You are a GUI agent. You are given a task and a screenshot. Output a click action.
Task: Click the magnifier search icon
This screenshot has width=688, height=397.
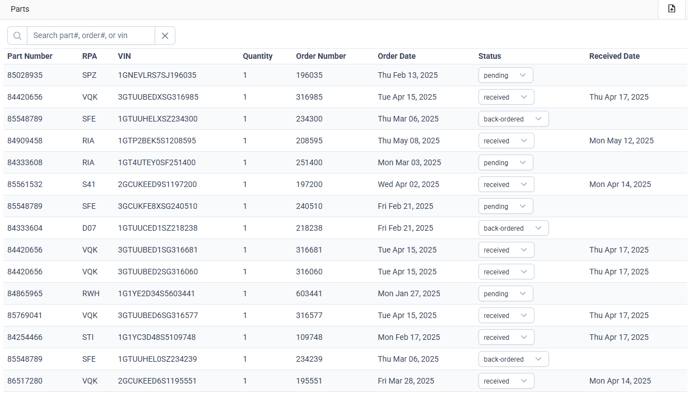(x=17, y=36)
